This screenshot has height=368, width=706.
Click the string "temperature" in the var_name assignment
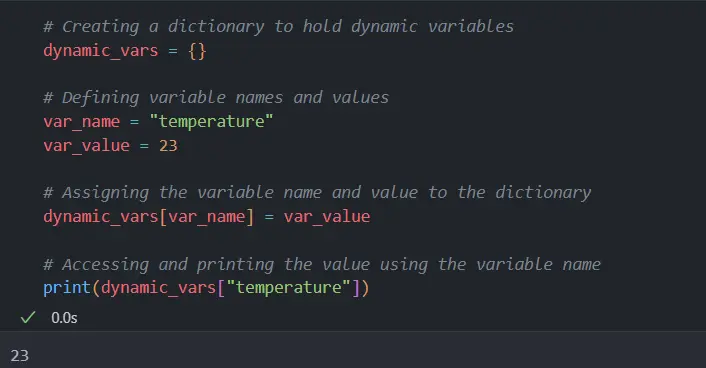pyautogui.click(x=211, y=122)
